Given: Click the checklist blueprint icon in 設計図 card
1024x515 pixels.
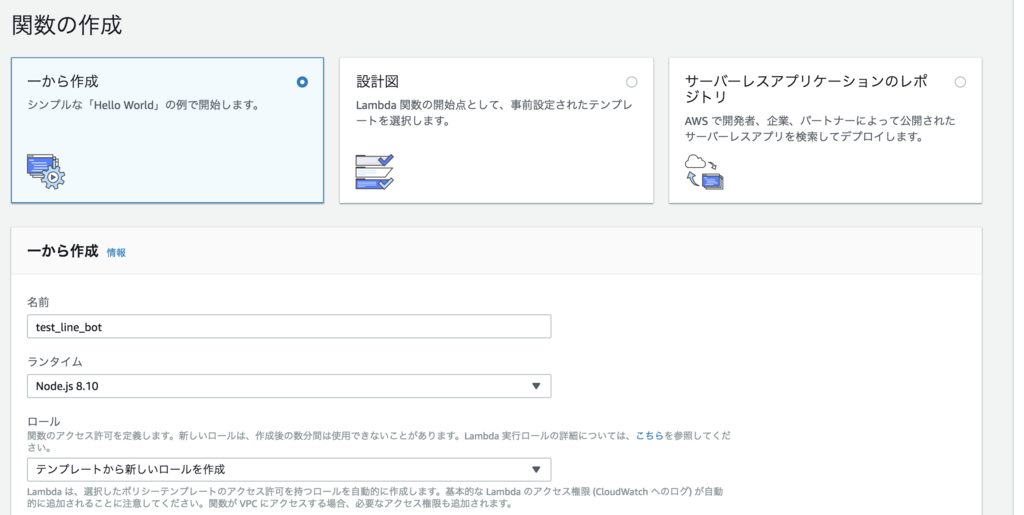Looking at the screenshot, I should pyautogui.click(x=375, y=172).
